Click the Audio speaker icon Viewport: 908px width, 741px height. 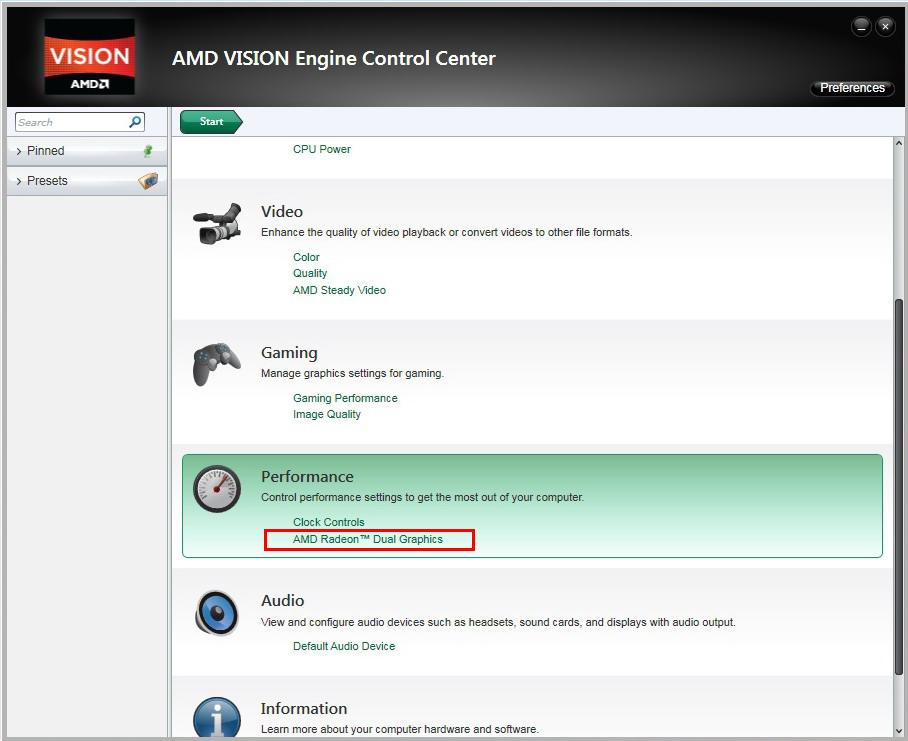click(217, 612)
